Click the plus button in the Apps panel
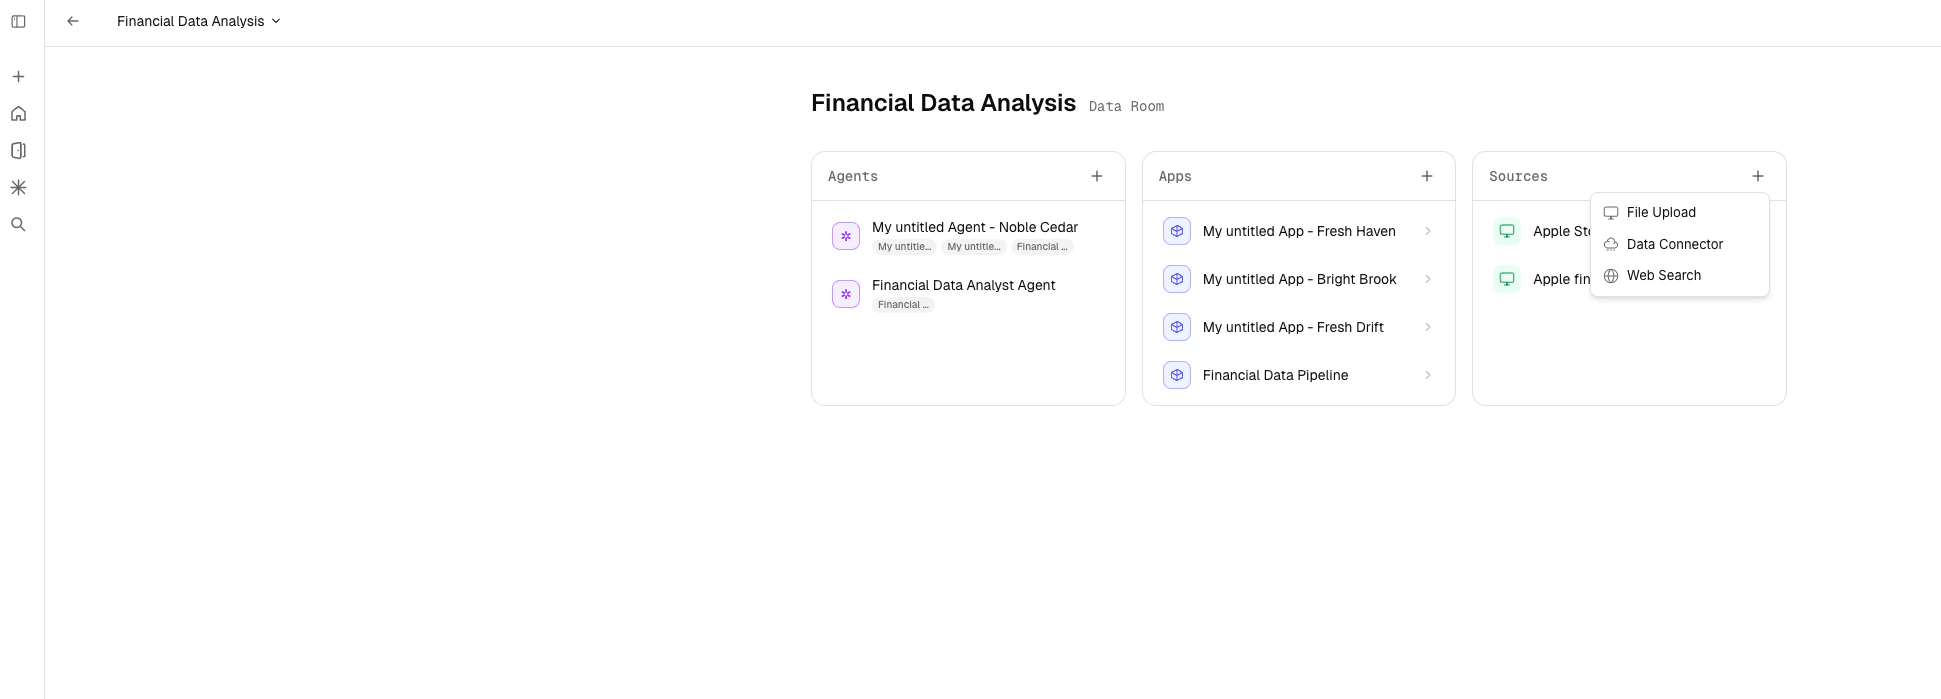 tap(1426, 176)
